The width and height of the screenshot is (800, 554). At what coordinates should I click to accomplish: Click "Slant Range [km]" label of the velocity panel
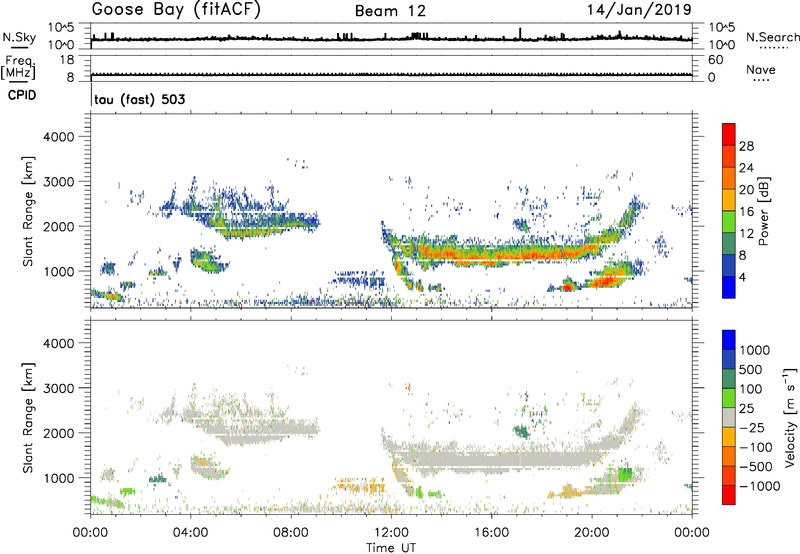pos(28,417)
